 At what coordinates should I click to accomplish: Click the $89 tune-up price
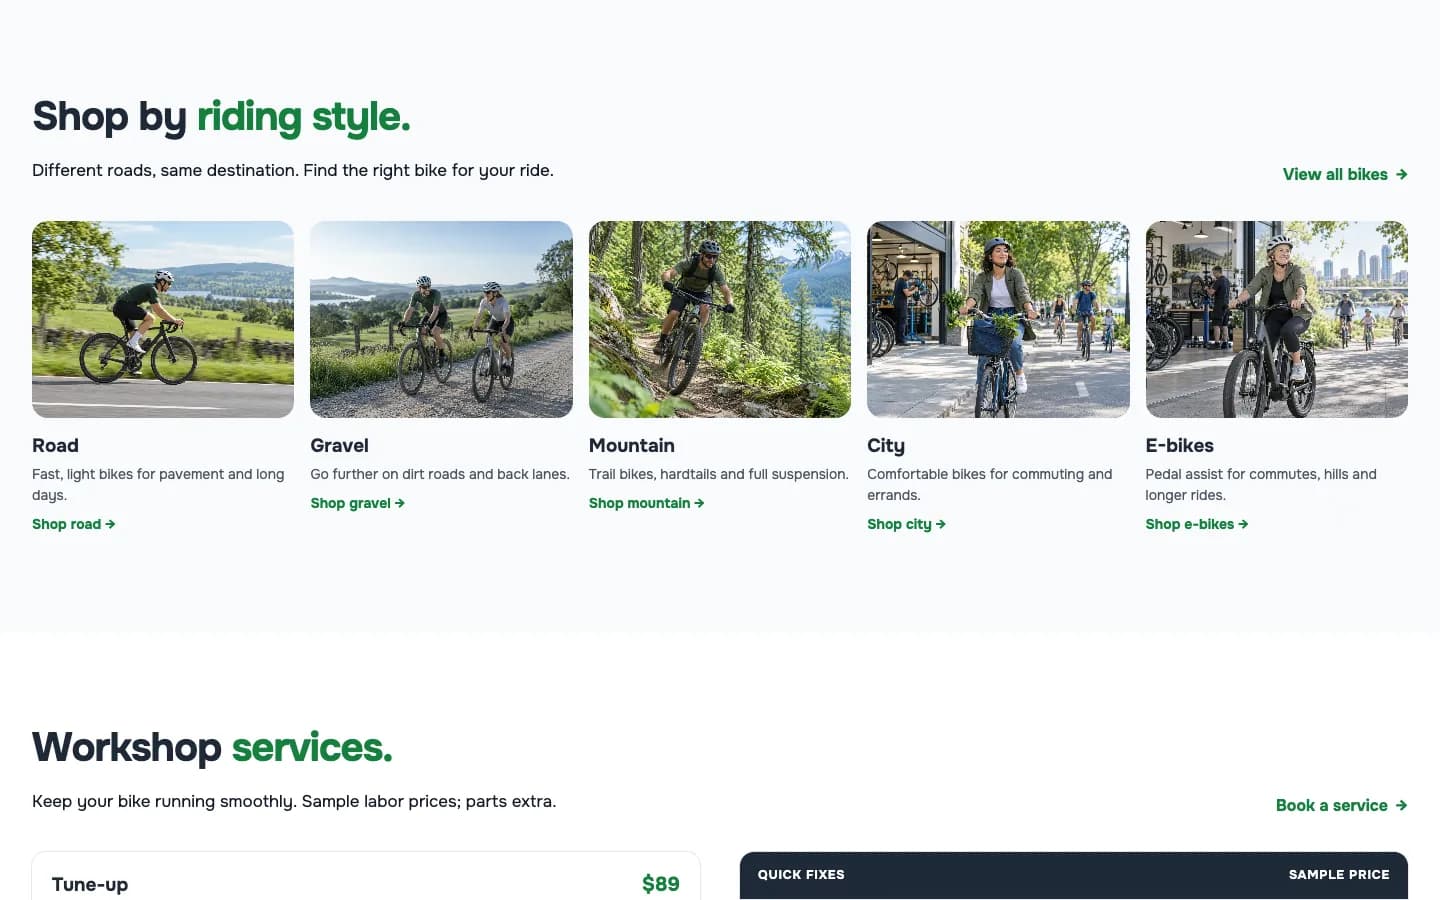(x=661, y=884)
